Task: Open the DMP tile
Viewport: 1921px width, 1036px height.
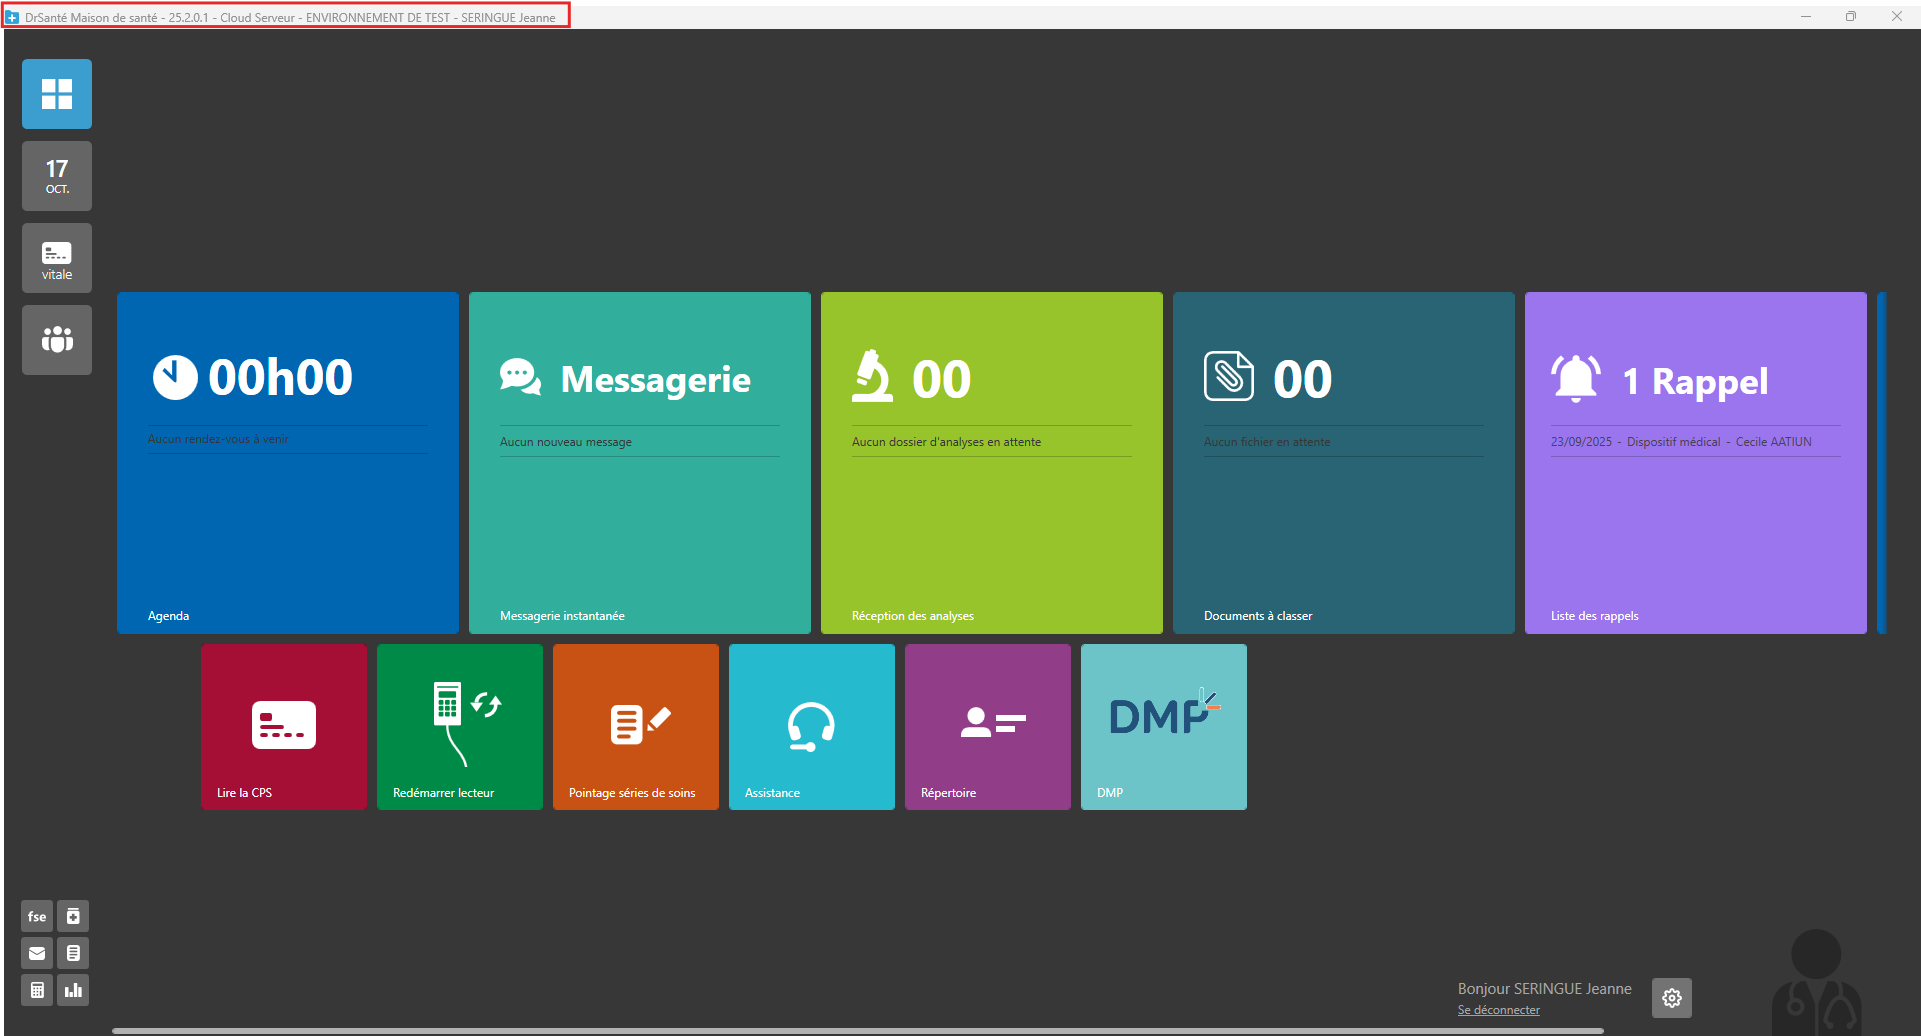Action: (x=1164, y=727)
